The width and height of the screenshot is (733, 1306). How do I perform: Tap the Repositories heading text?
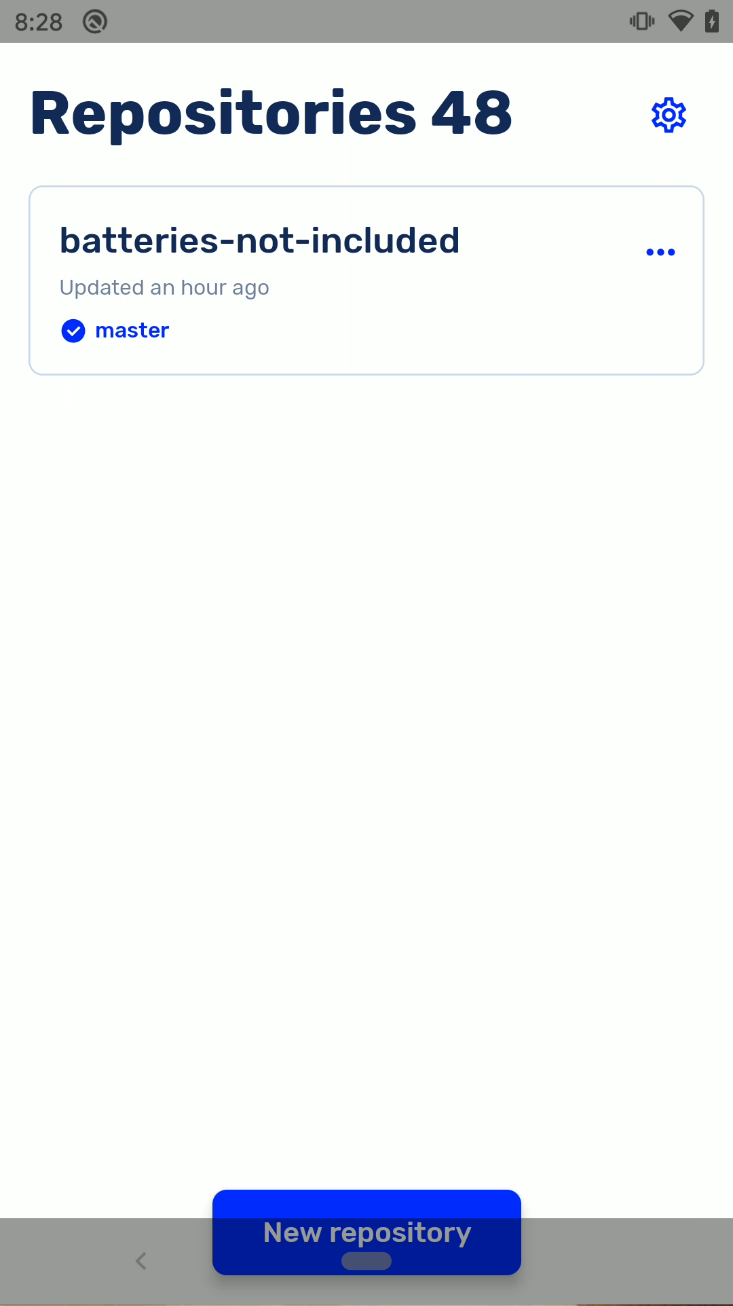223,115
